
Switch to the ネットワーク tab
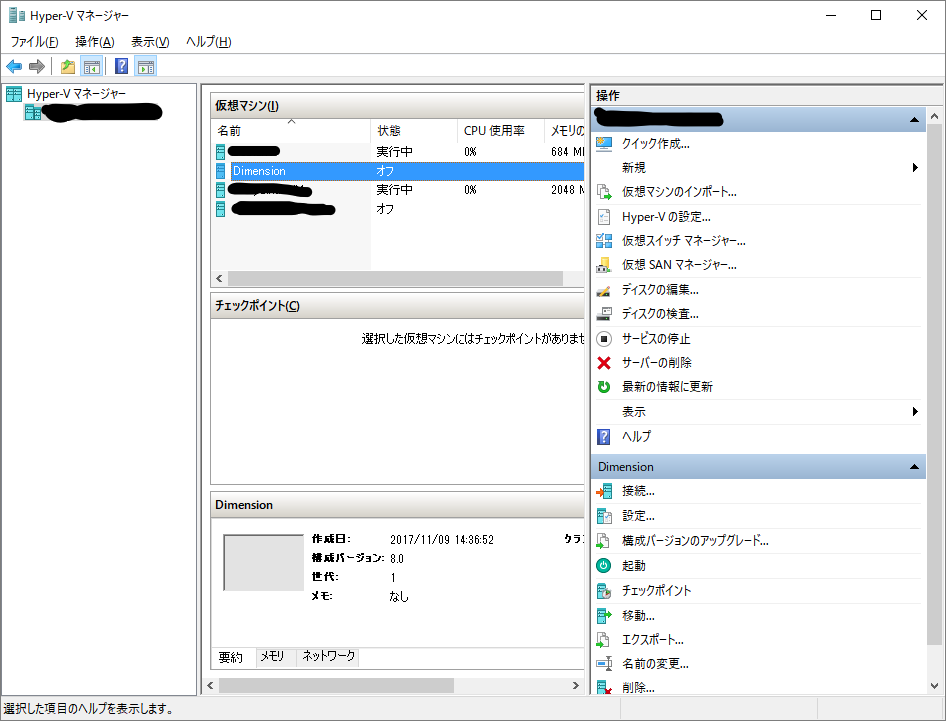328,656
